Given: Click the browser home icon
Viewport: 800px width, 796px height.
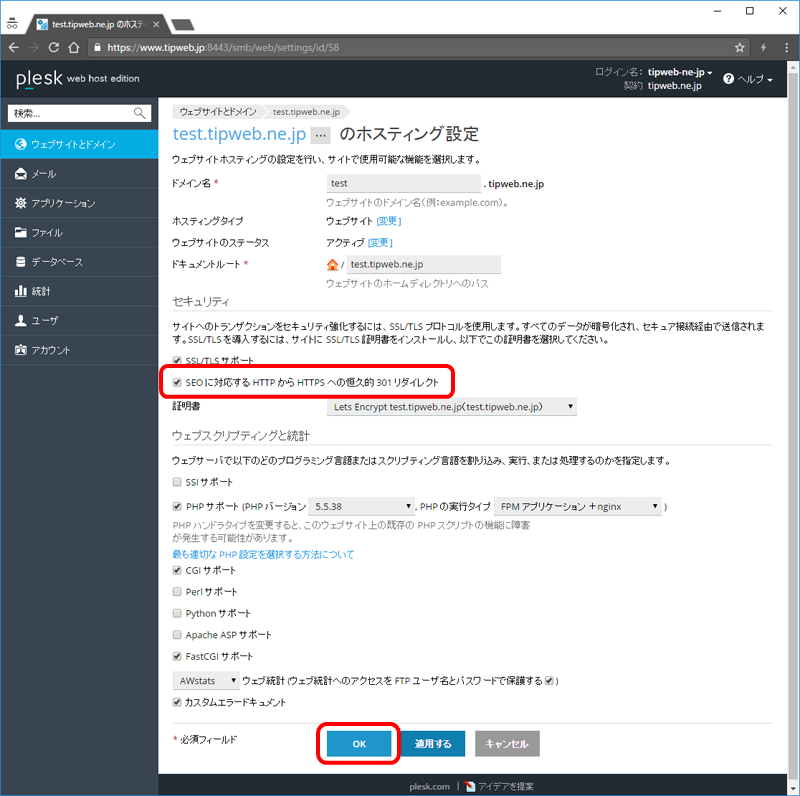Looking at the screenshot, I should coord(74,47).
